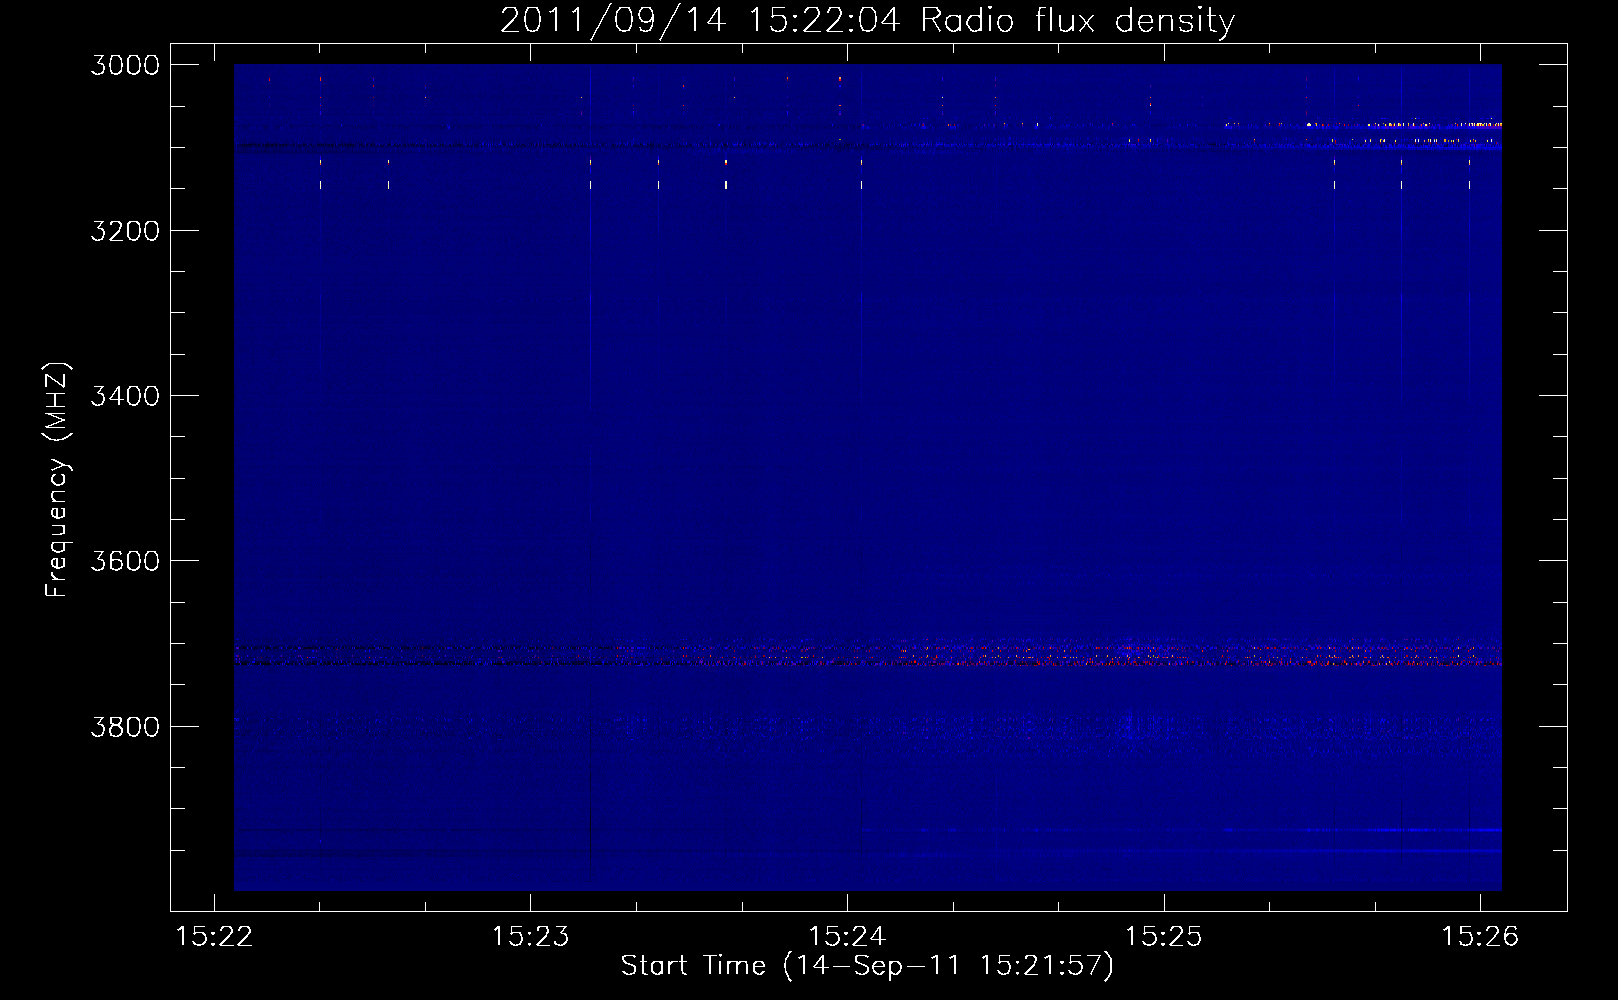Click the 15:25 time tick label
The height and width of the screenshot is (1000, 1618).
coord(1164,937)
